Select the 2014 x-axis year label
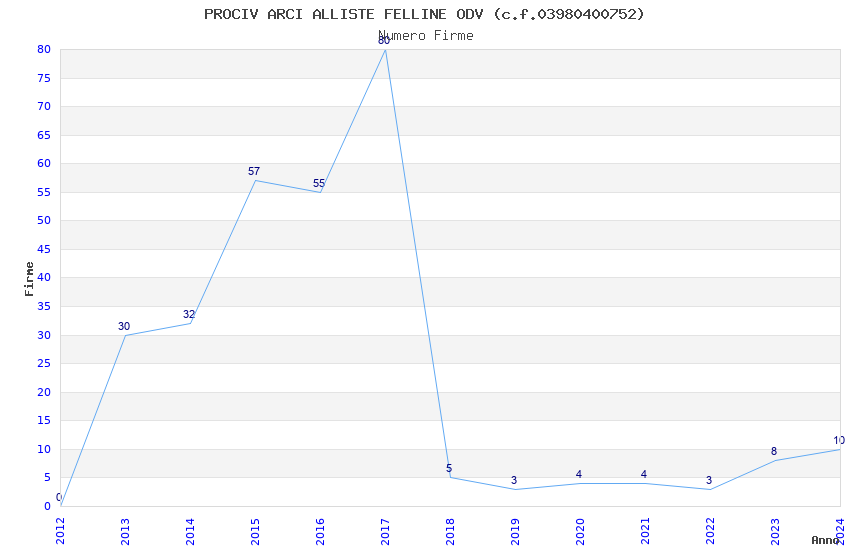Image resolution: width=850 pixels, height=550 pixels. (190, 531)
